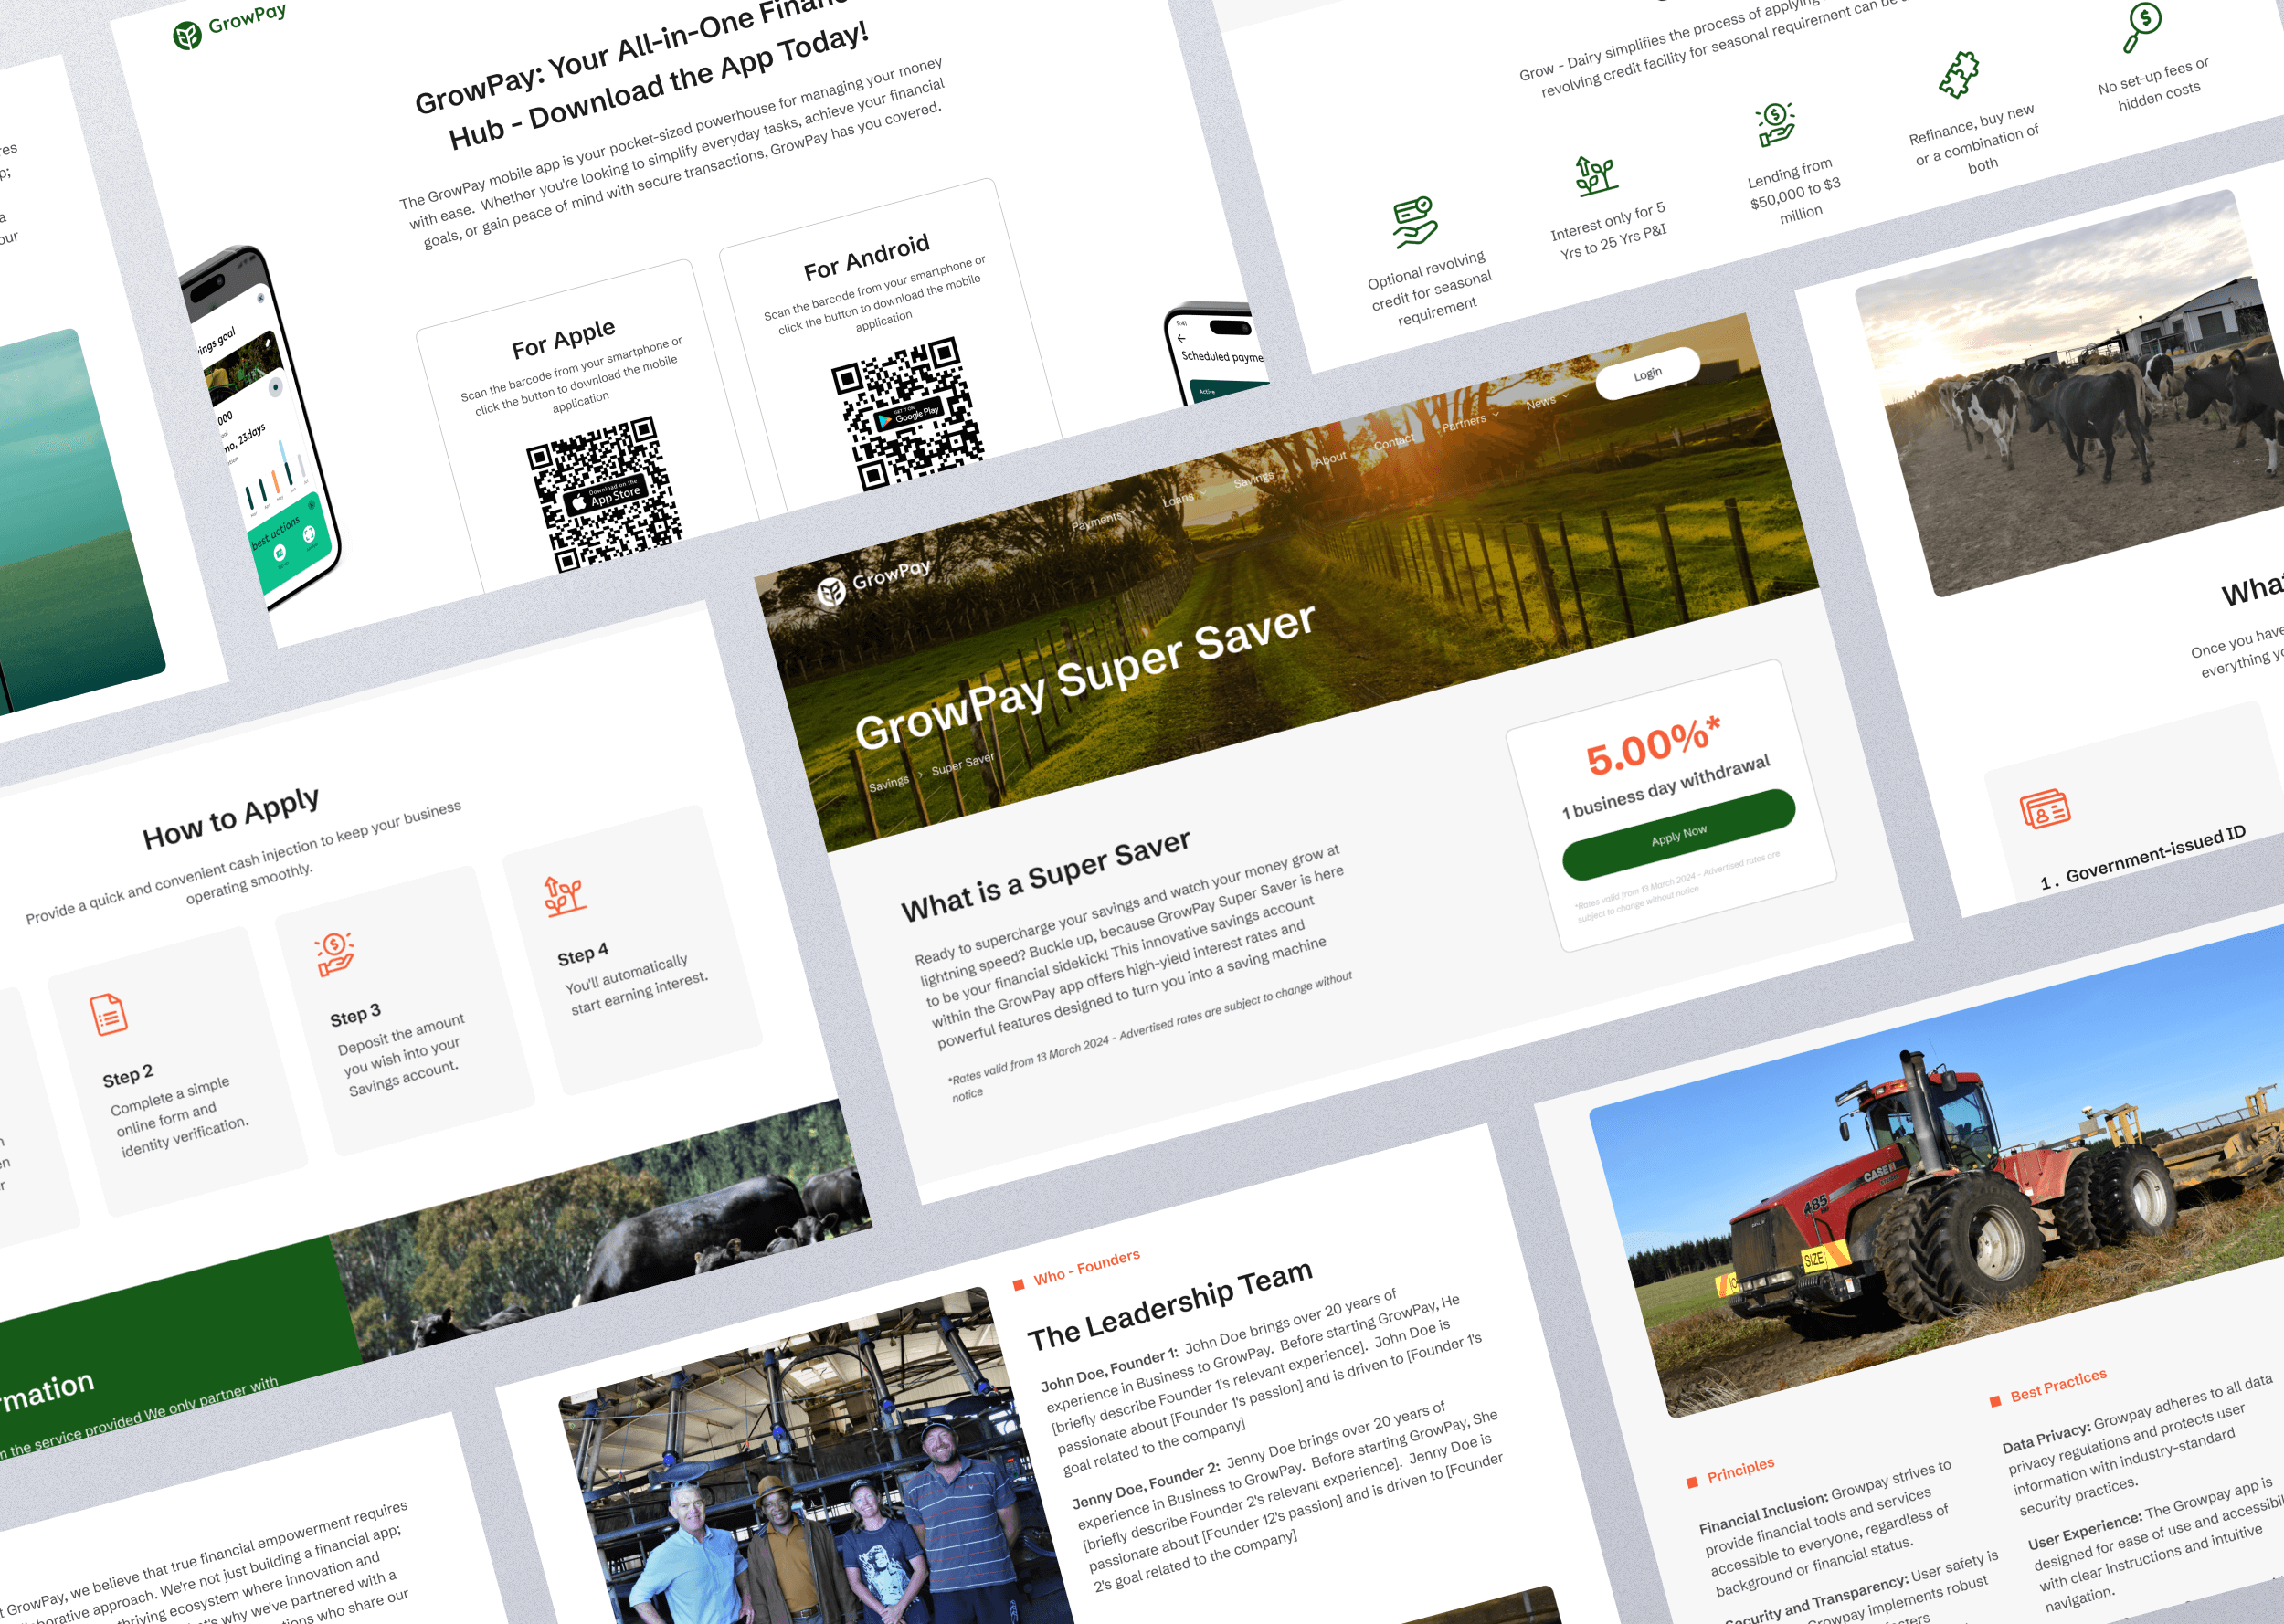Expand the Payments dropdown in navigation
2284x1624 pixels.
(1096, 521)
